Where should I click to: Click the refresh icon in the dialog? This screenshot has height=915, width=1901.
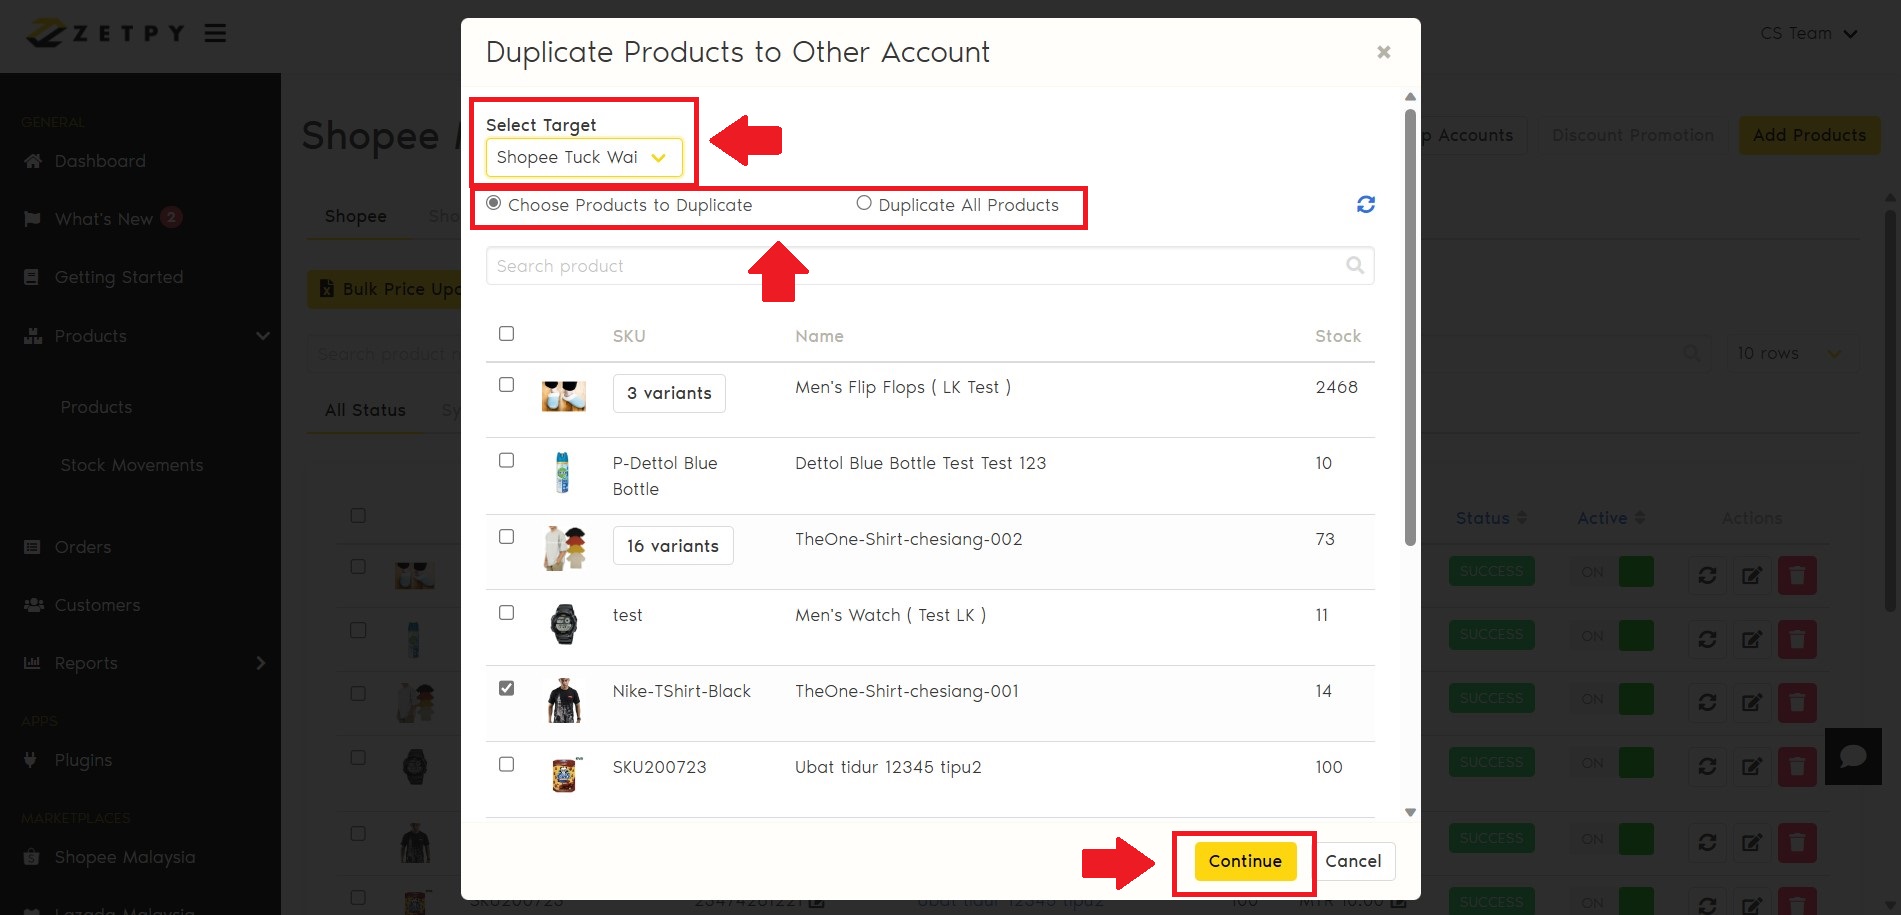pyautogui.click(x=1365, y=205)
